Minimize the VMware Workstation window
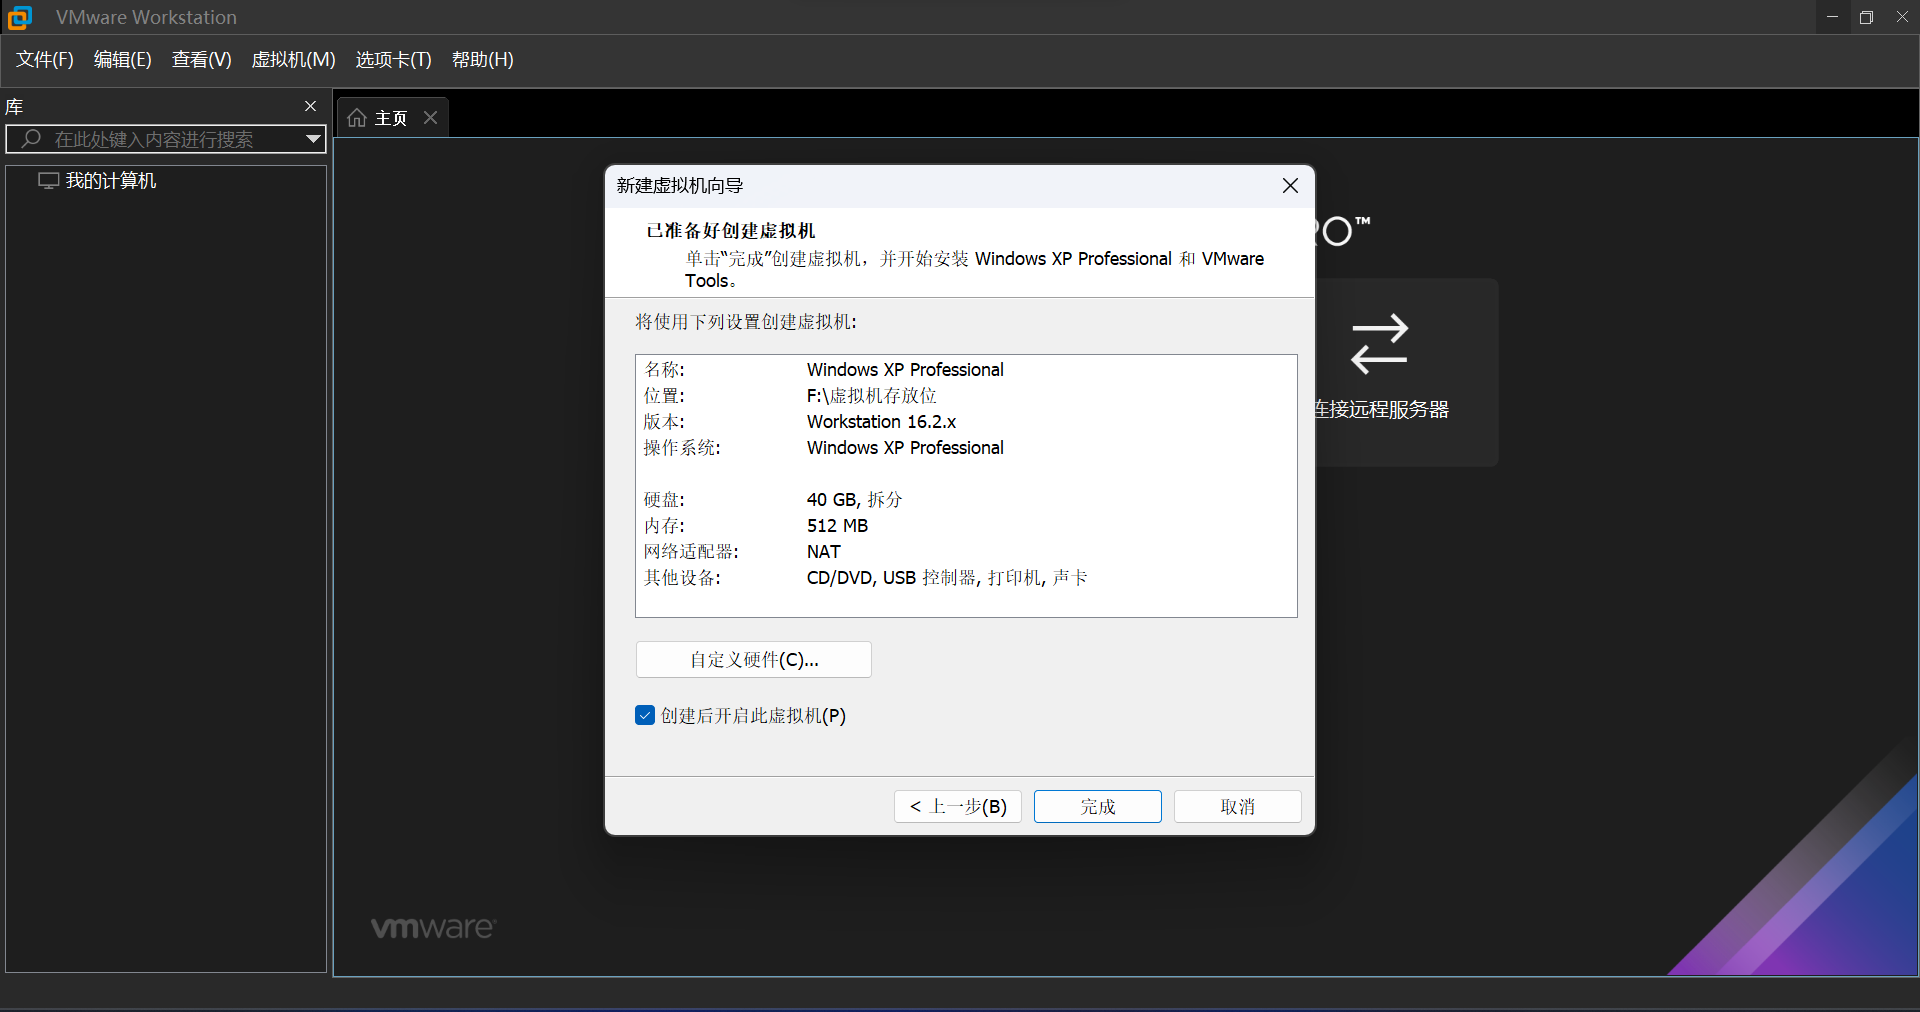 [1832, 17]
